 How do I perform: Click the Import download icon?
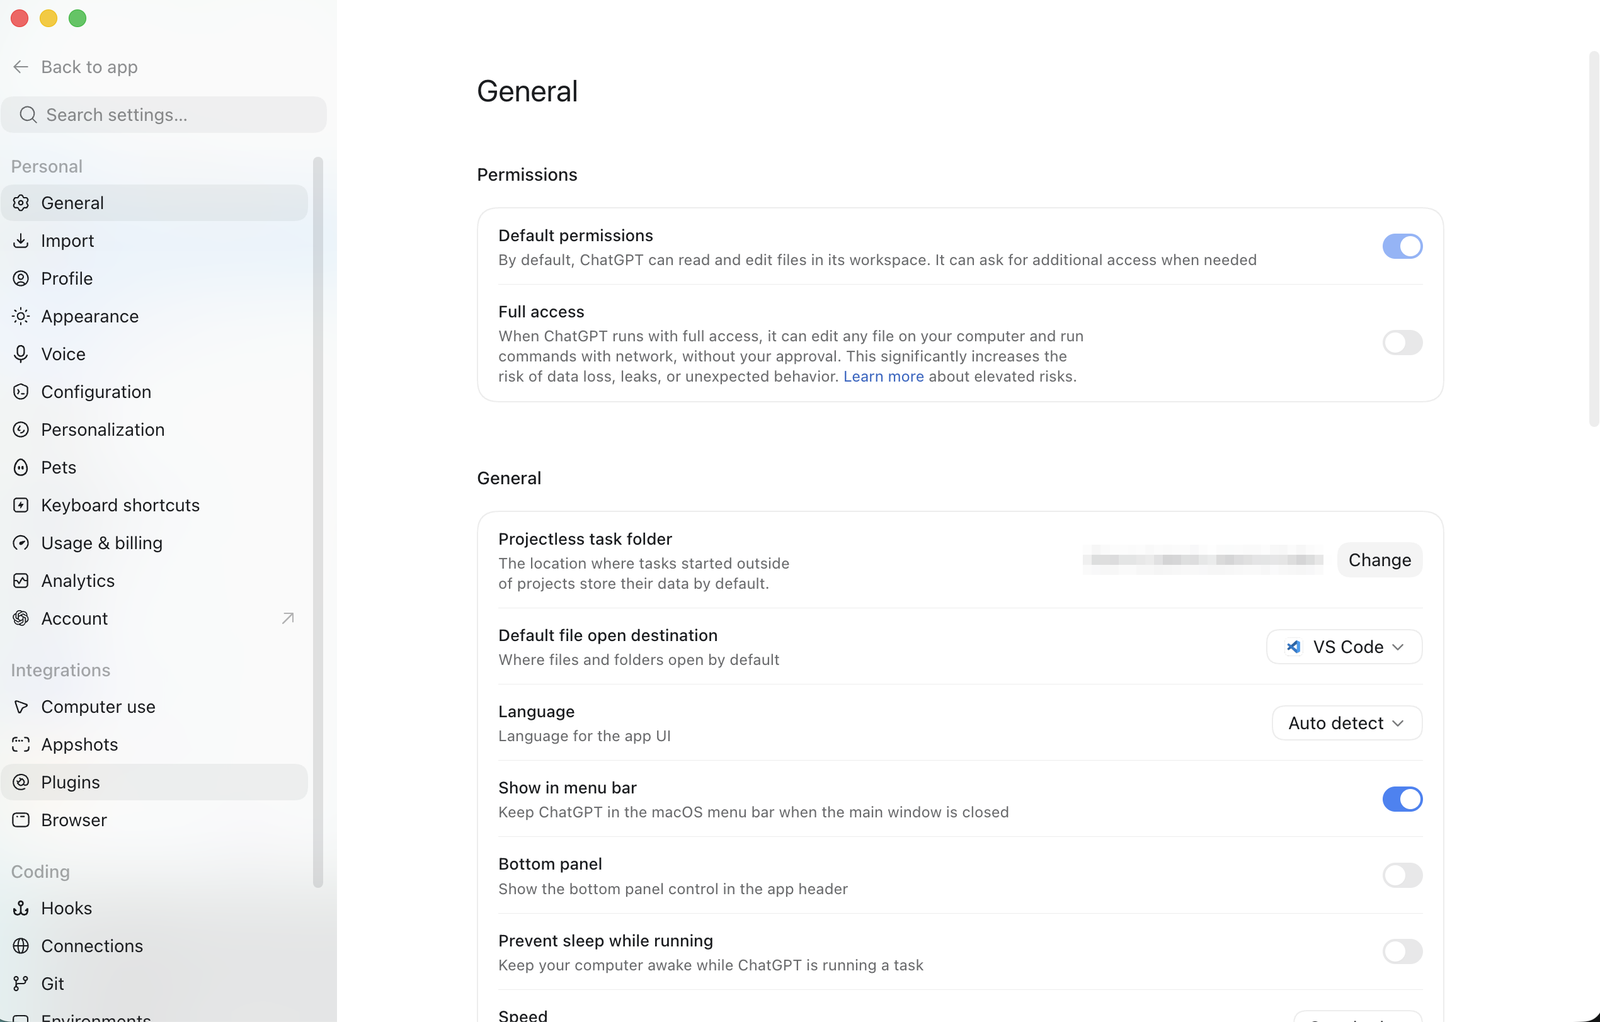point(21,241)
